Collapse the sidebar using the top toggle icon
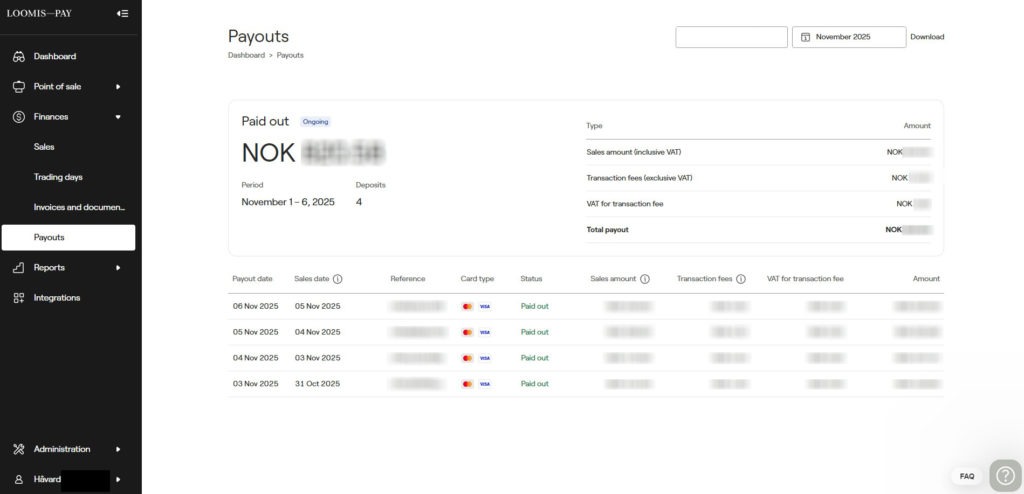This screenshot has width=1024, height=494. click(x=122, y=14)
